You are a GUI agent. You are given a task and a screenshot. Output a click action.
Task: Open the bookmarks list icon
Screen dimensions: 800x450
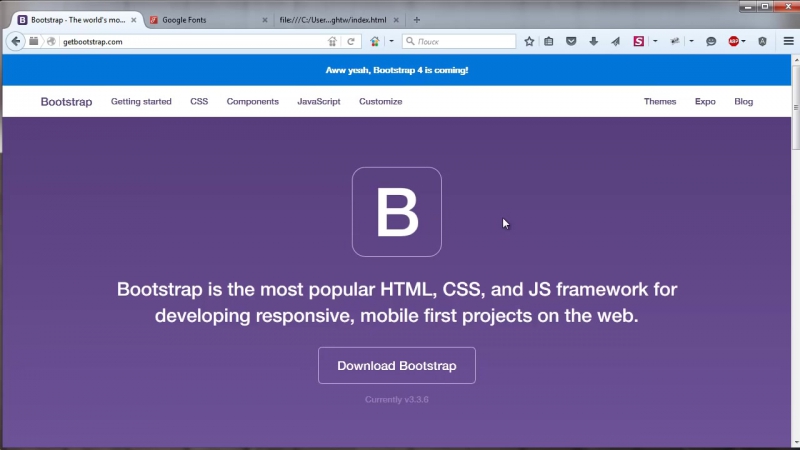pos(548,41)
